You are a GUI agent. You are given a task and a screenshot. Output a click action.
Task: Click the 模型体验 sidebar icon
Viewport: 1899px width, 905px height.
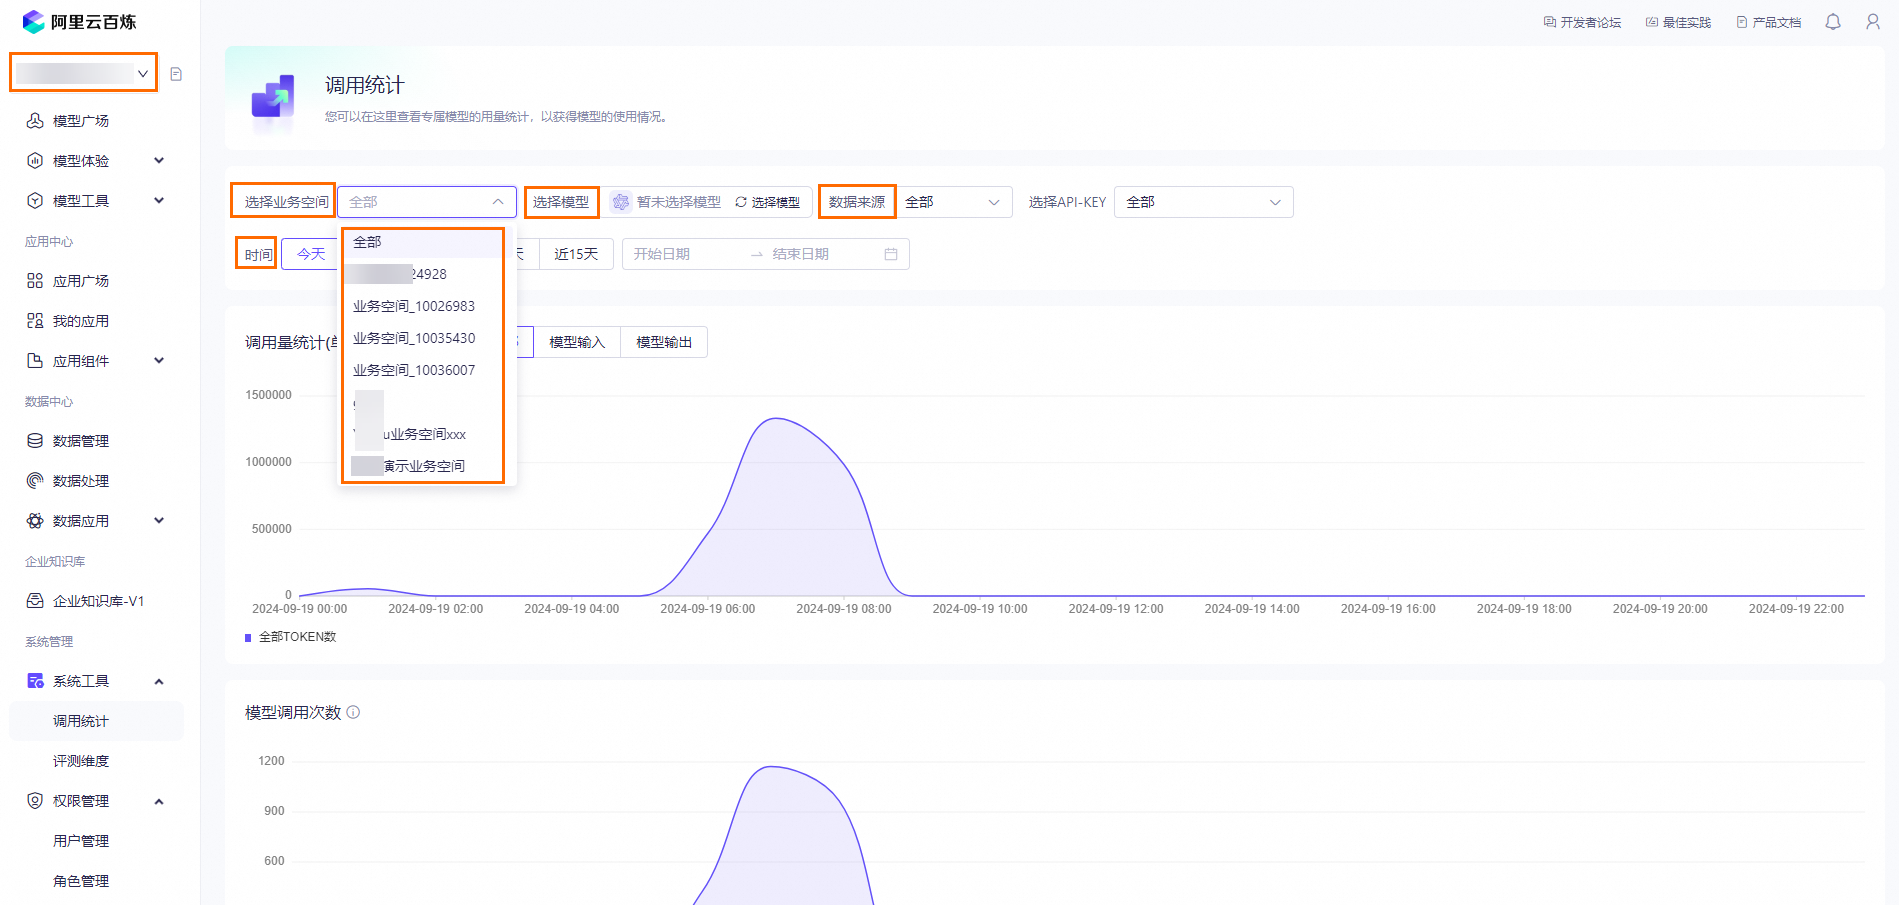click(x=35, y=161)
